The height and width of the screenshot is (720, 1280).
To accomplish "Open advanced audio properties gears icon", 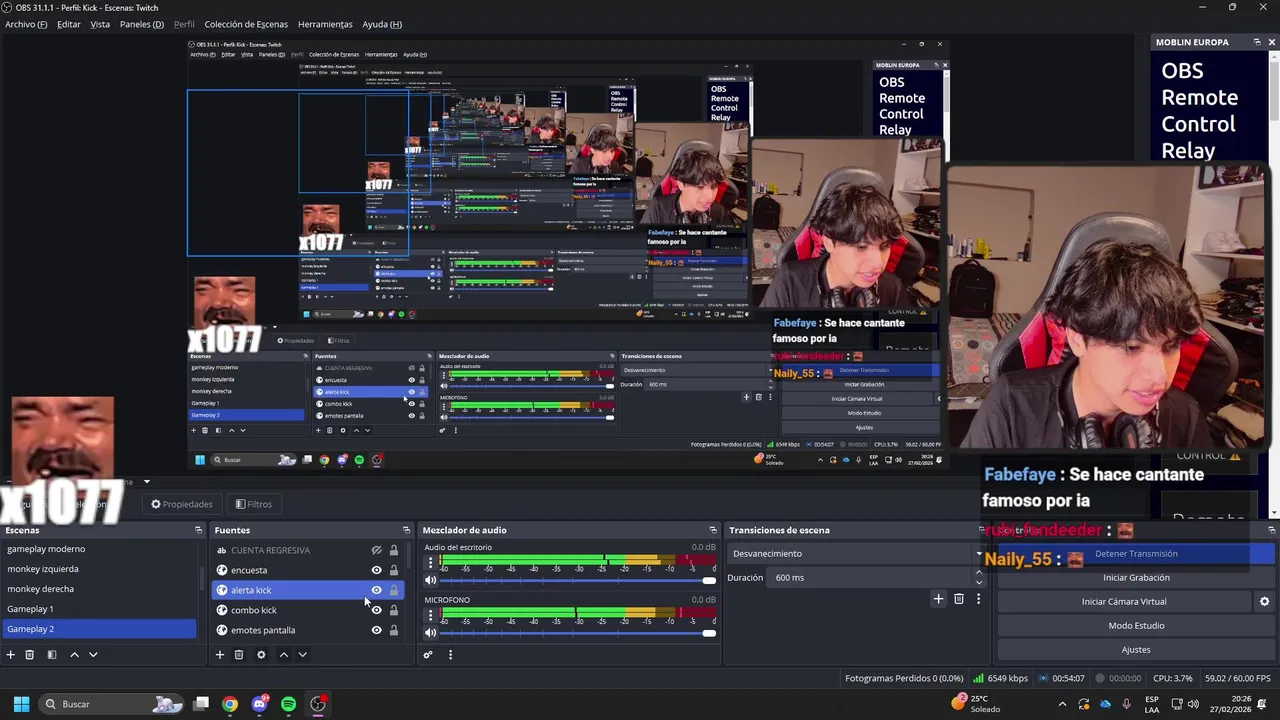I will (428, 655).
